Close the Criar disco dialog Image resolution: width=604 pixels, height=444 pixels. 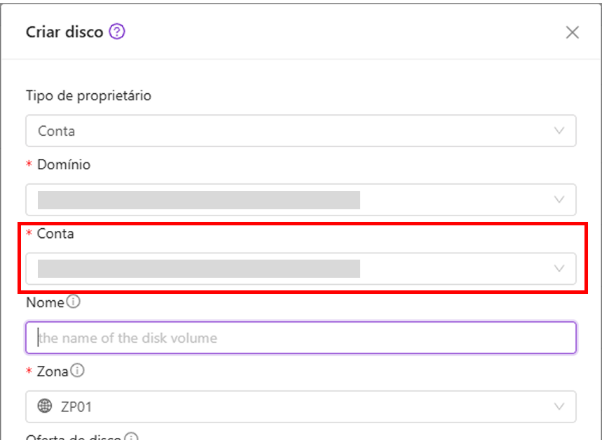tap(572, 32)
